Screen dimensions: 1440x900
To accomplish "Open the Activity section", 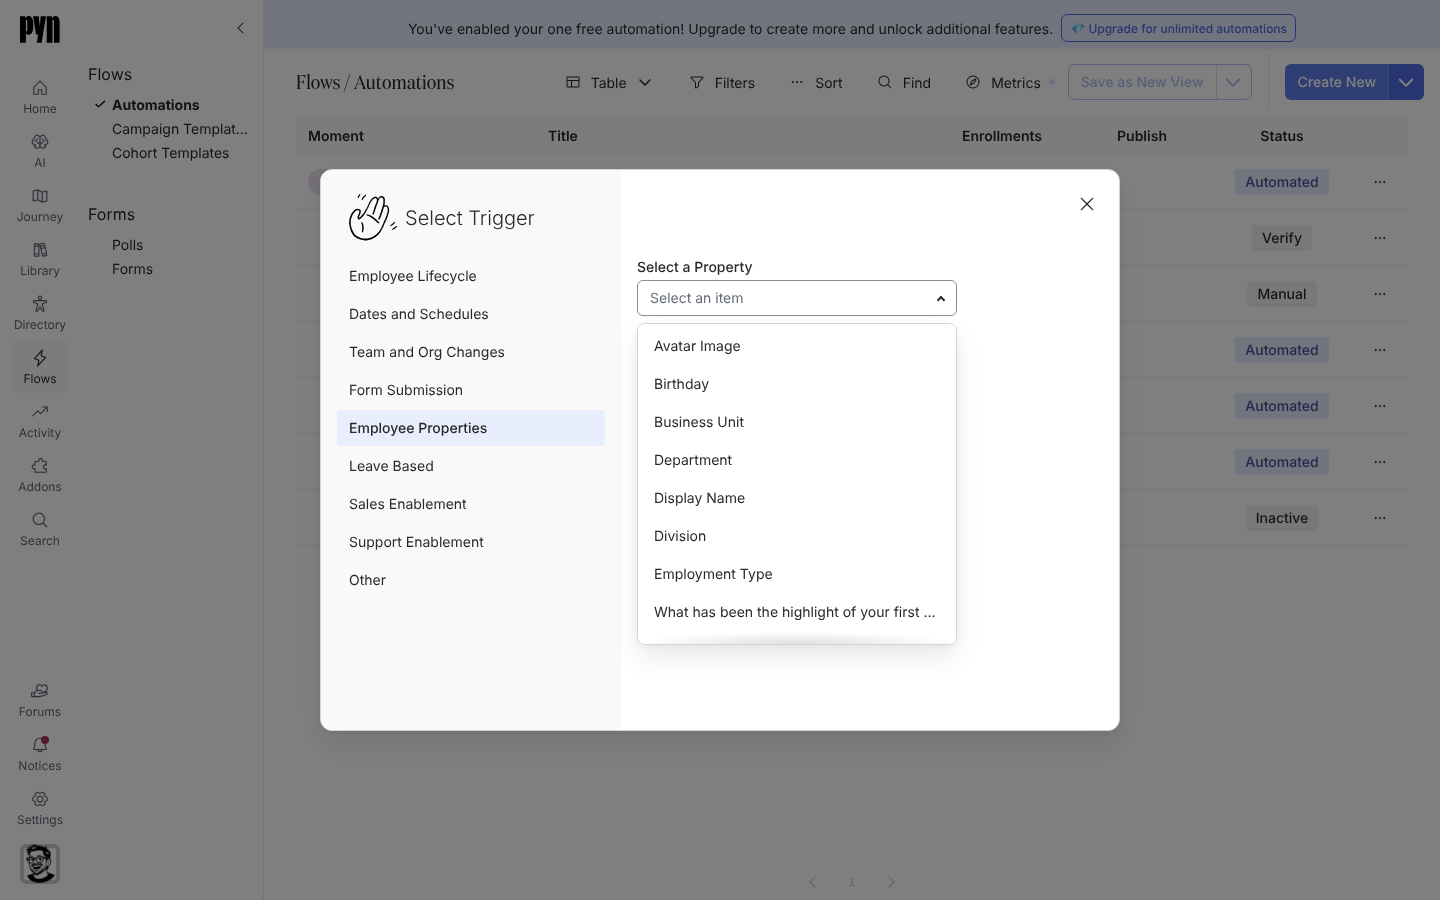I will [40, 421].
